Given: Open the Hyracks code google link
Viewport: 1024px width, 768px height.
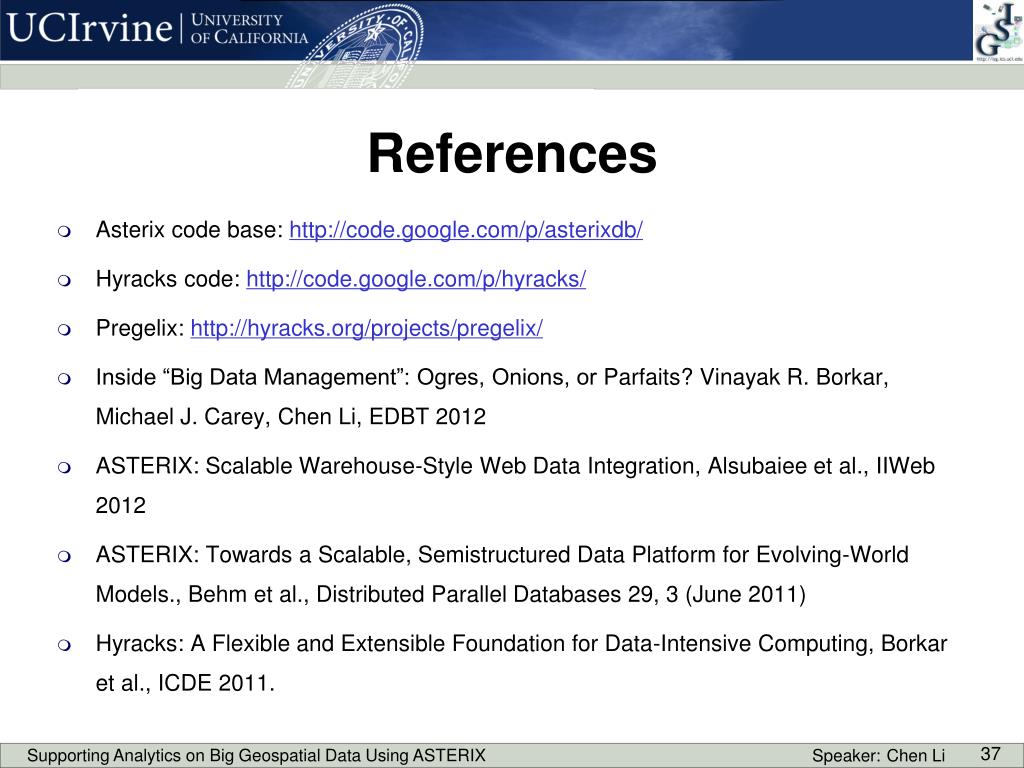Looking at the screenshot, I should click(x=416, y=279).
